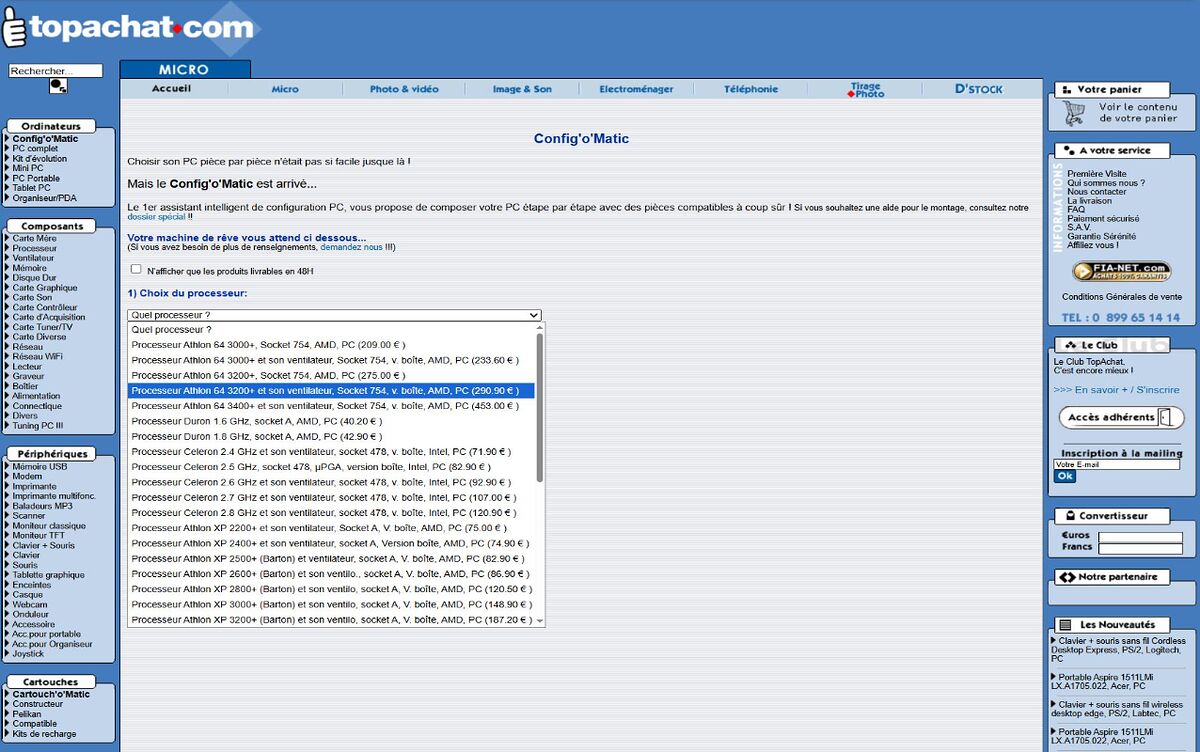
Task: Open Affiliez vous link
Action: click(1093, 245)
